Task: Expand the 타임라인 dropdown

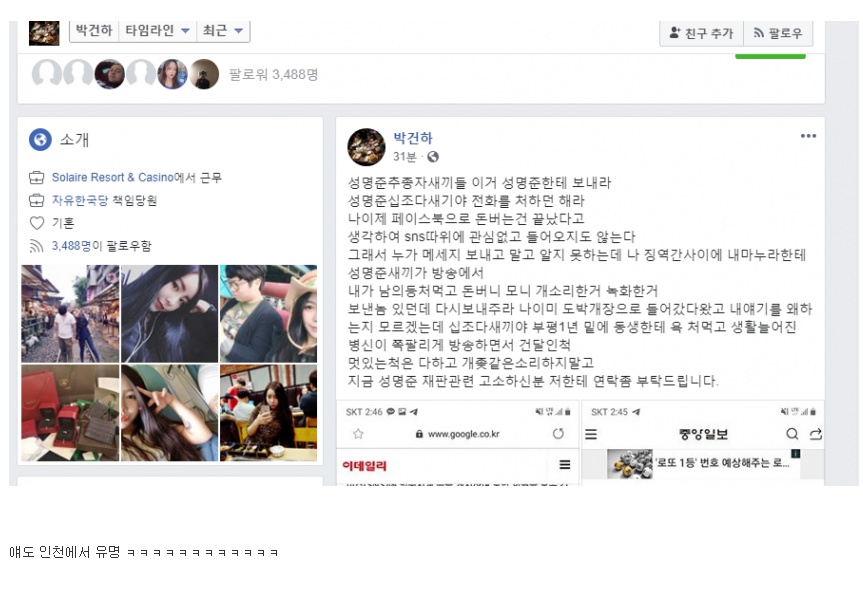Action: [x=157, y=30]
